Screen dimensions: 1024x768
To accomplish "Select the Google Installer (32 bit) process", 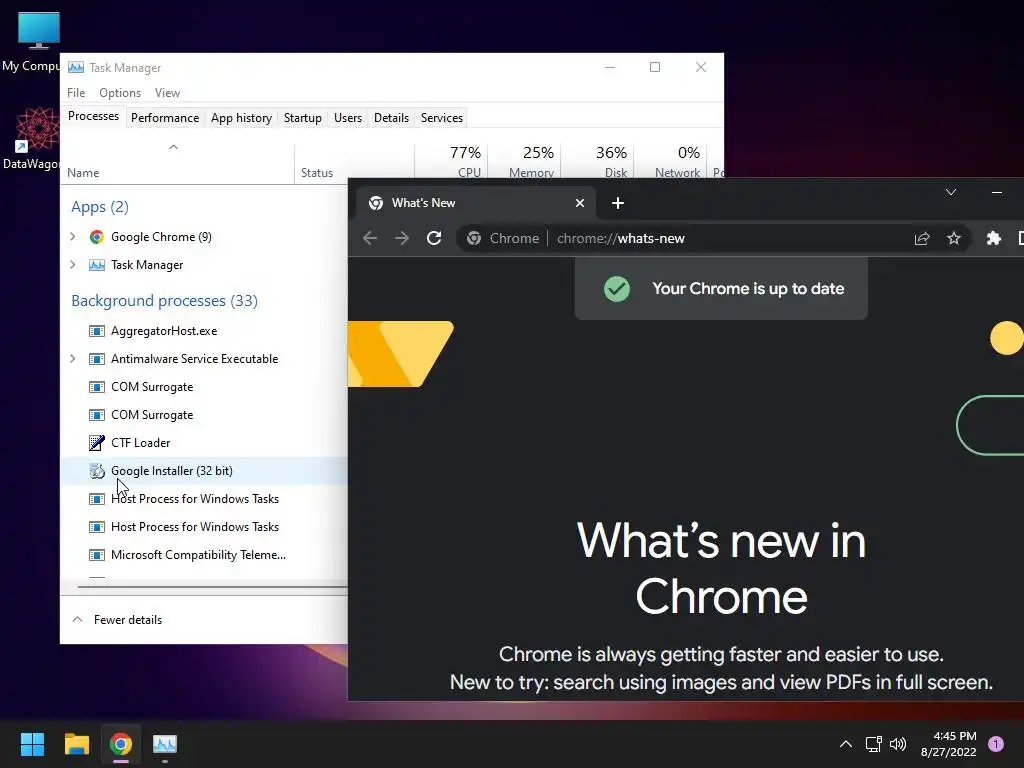I will [x=204, y=471].
